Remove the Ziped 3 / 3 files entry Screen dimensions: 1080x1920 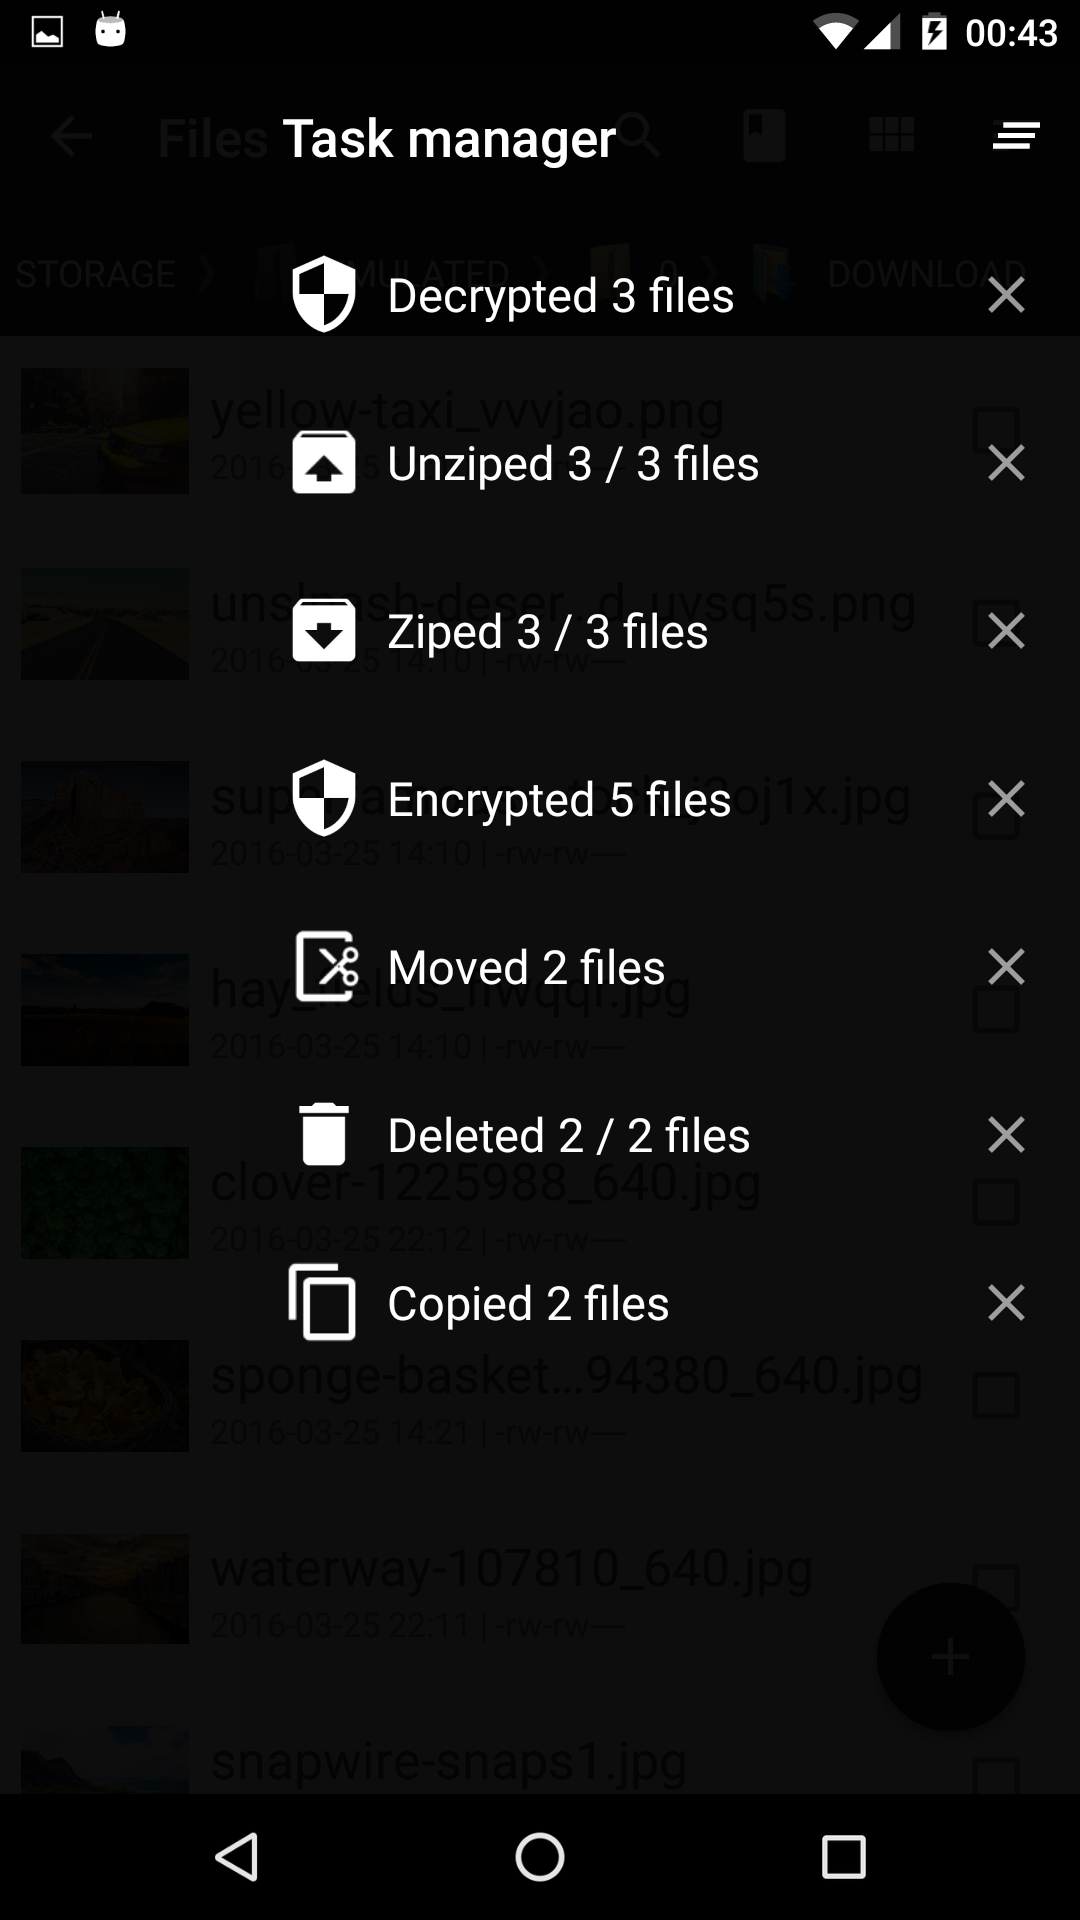1006,631
